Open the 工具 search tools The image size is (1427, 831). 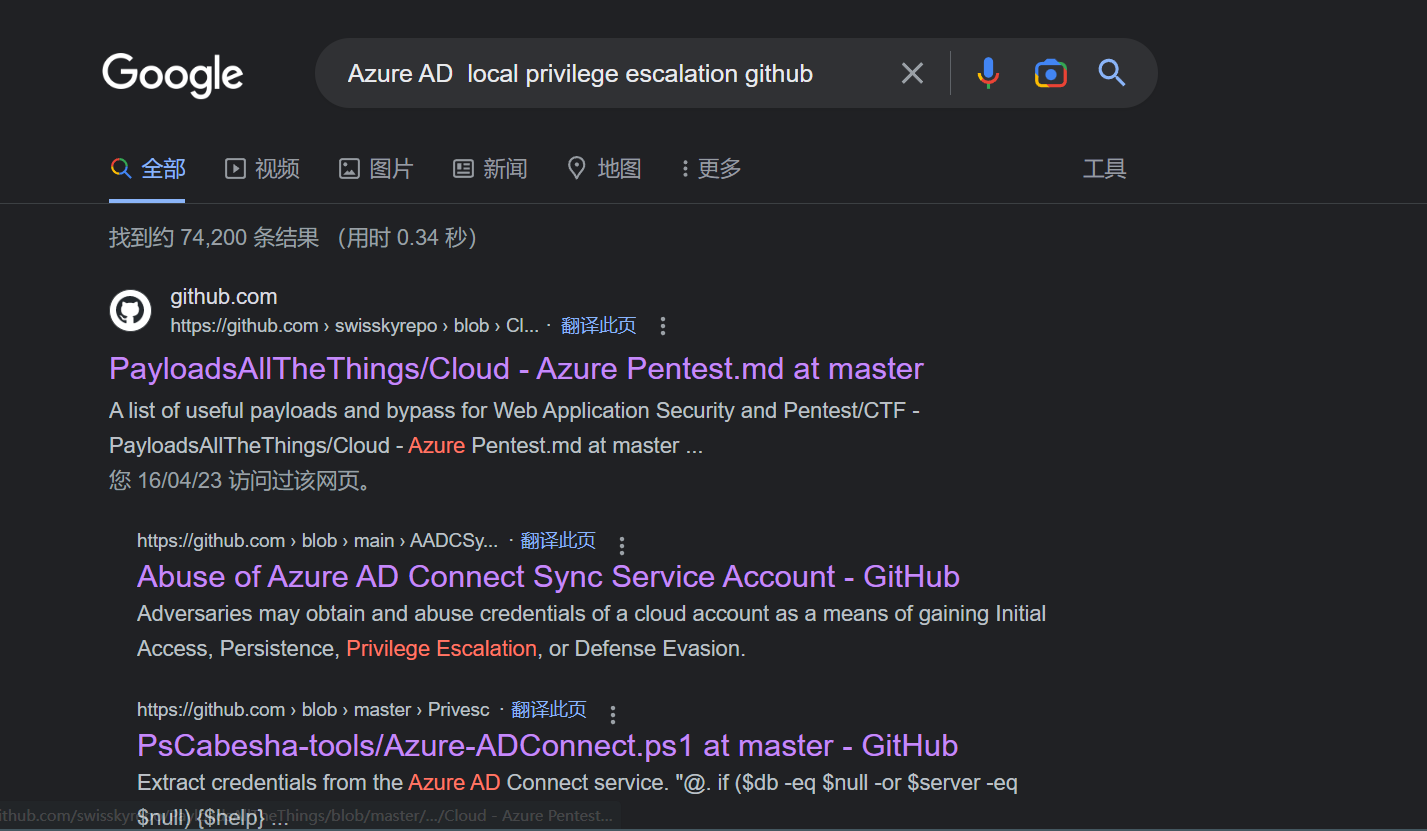pos(1104,169)
